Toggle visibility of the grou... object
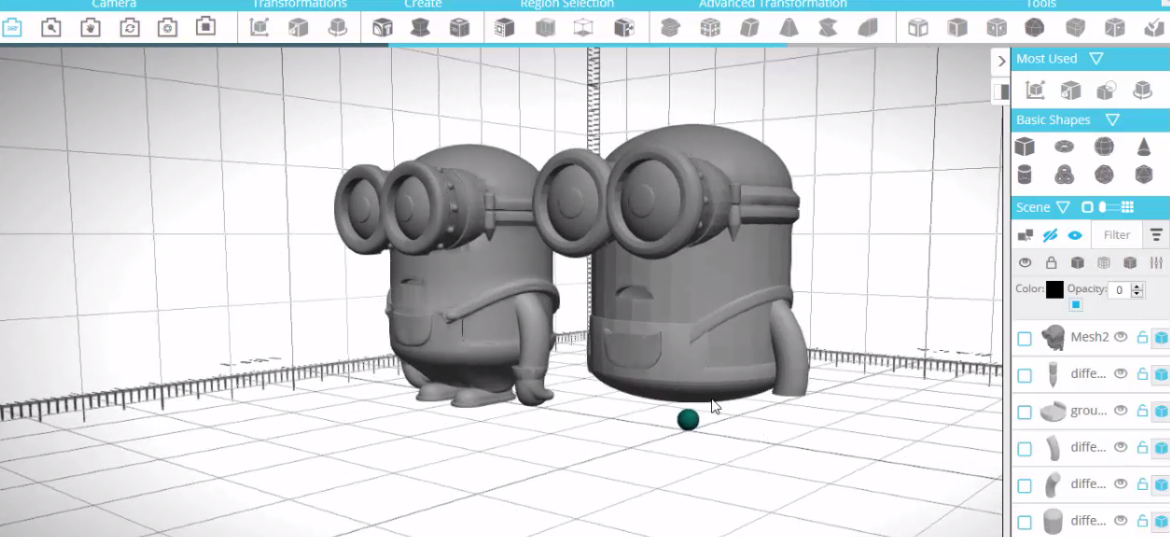The width and height of the screenshot is (1170, 537). (1120, 410)
